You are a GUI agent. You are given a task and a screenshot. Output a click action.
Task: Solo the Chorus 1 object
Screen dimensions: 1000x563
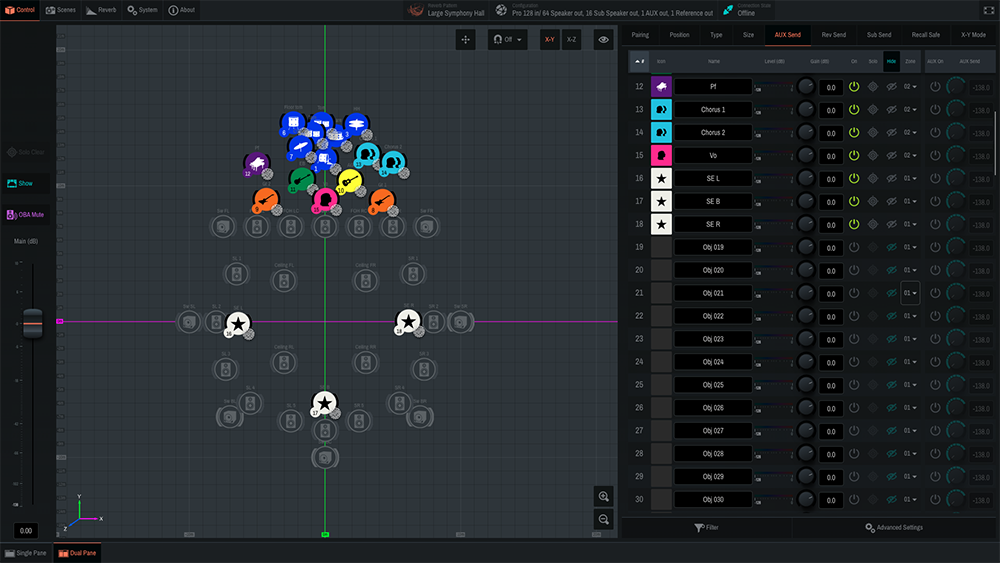(872, 110)
